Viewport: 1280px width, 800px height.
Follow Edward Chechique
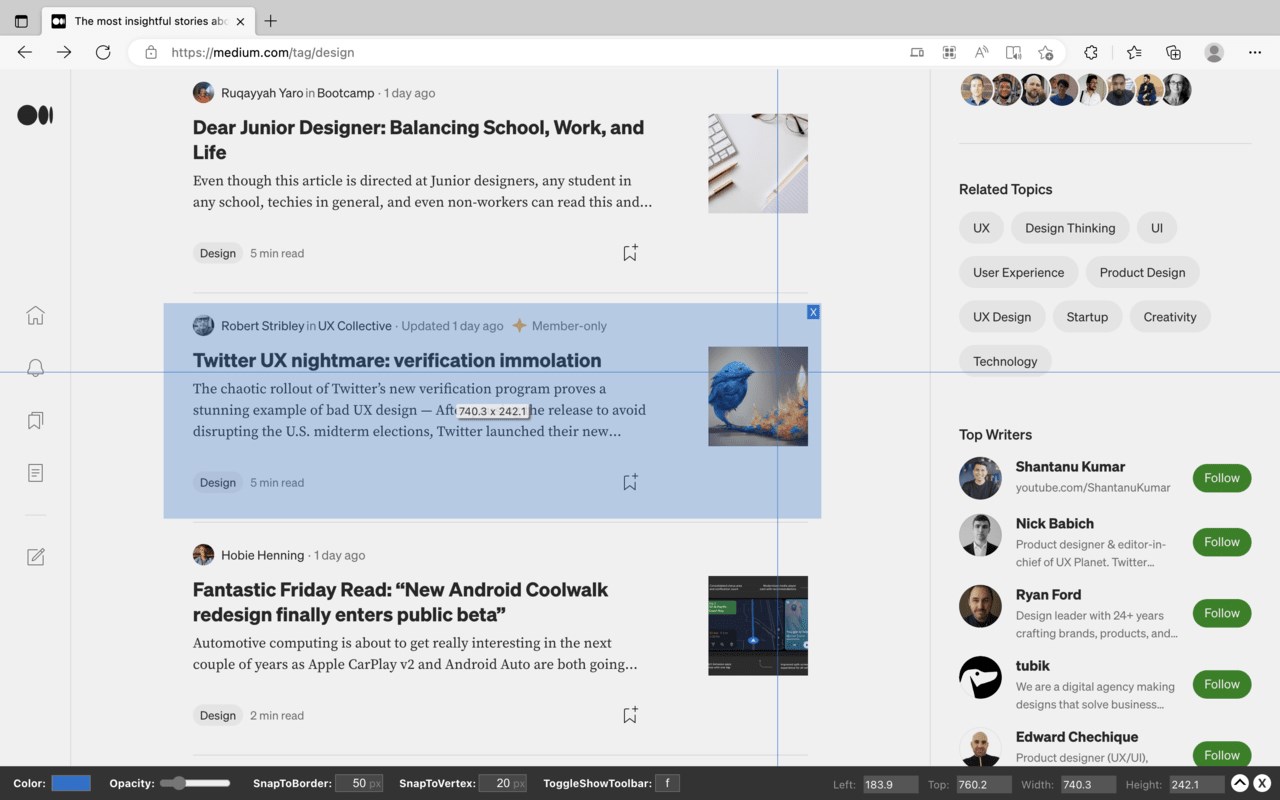click(1222, 755)
